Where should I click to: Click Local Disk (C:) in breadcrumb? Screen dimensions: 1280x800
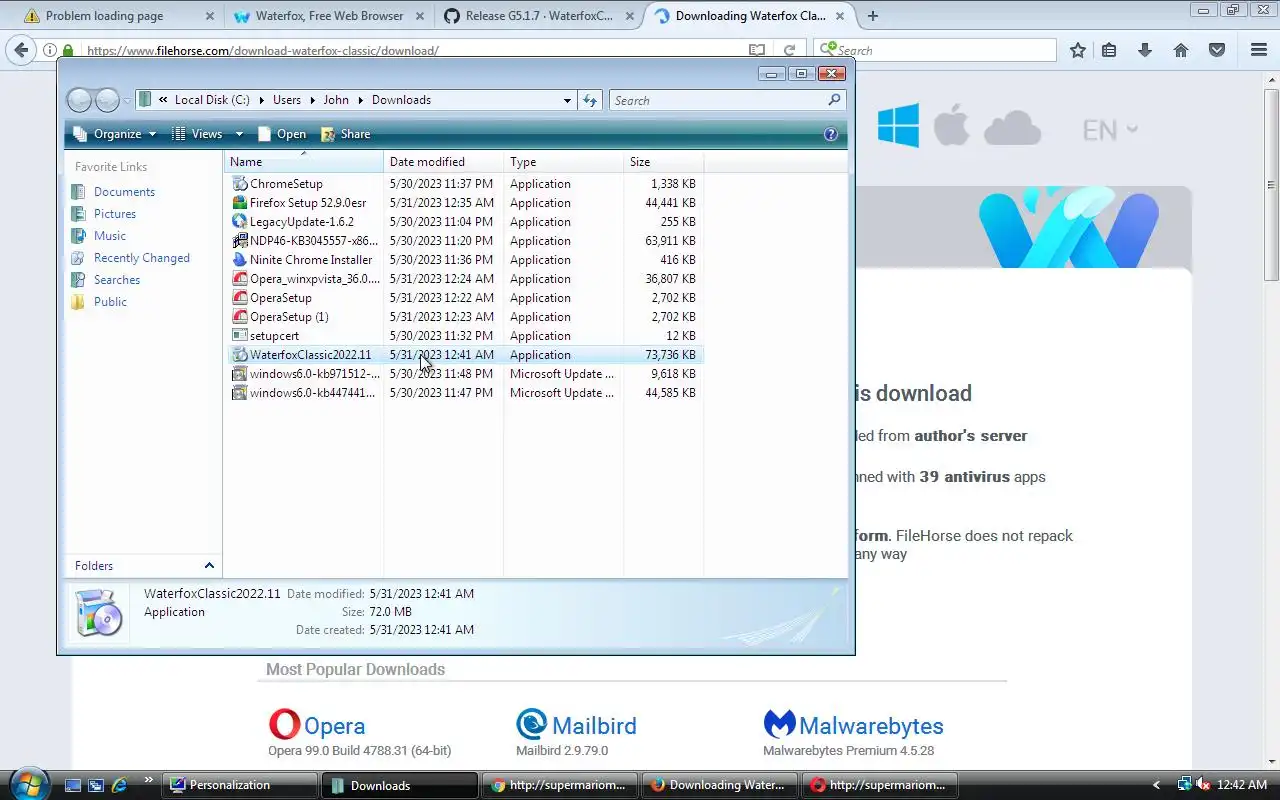click(212, 100)
